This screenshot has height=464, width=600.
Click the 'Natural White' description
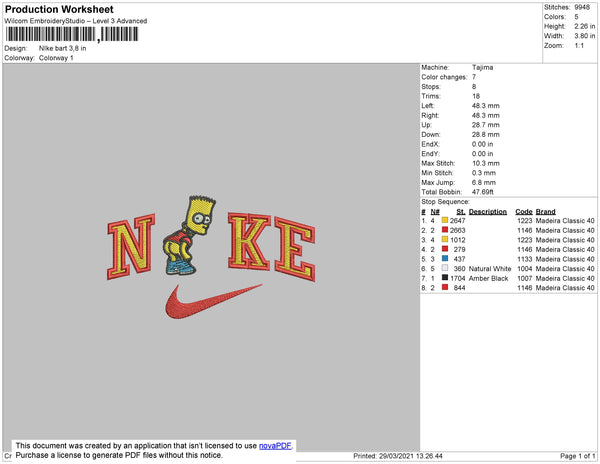[x=490, y=269]
